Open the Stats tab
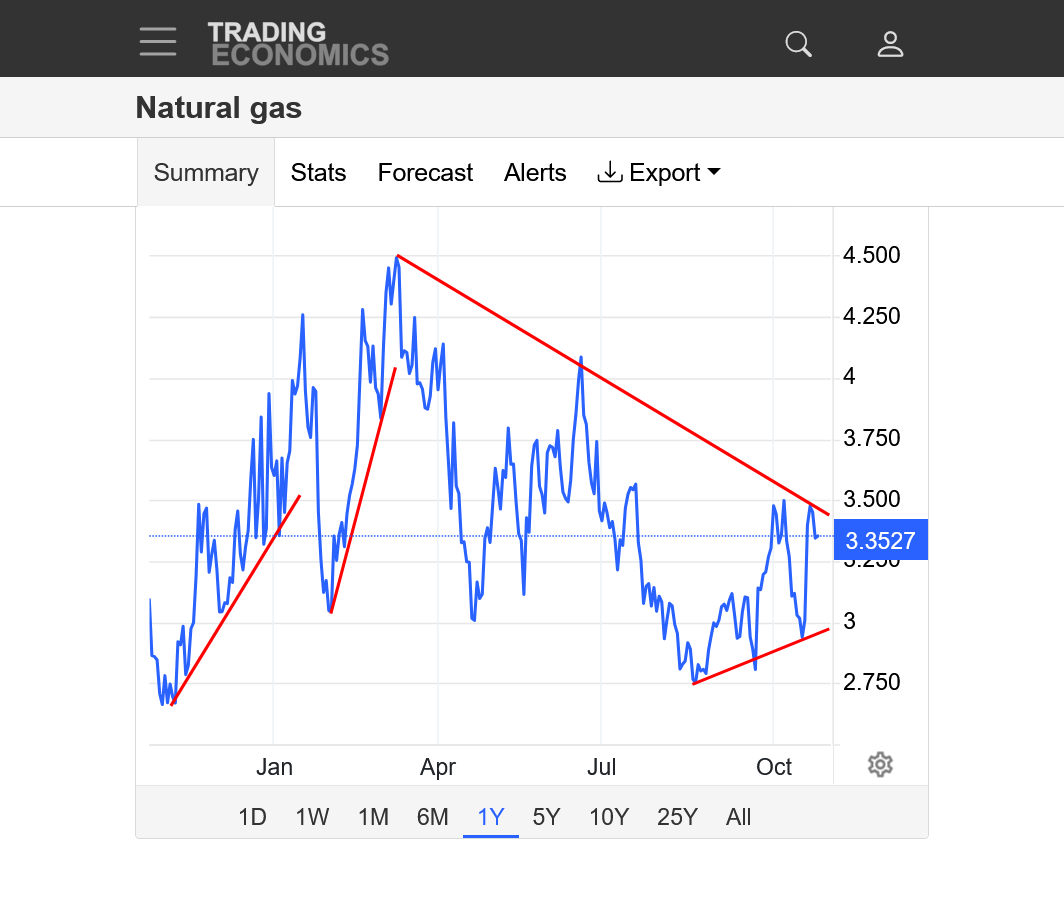 [318, 173]
